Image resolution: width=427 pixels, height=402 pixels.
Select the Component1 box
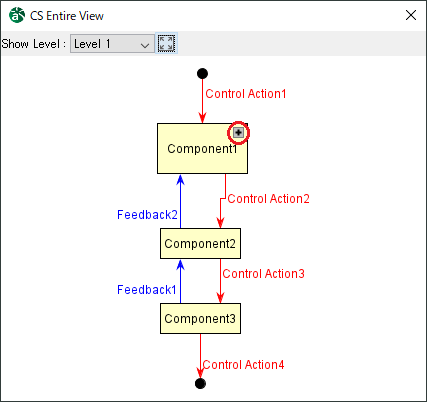(x=202, y=149)
